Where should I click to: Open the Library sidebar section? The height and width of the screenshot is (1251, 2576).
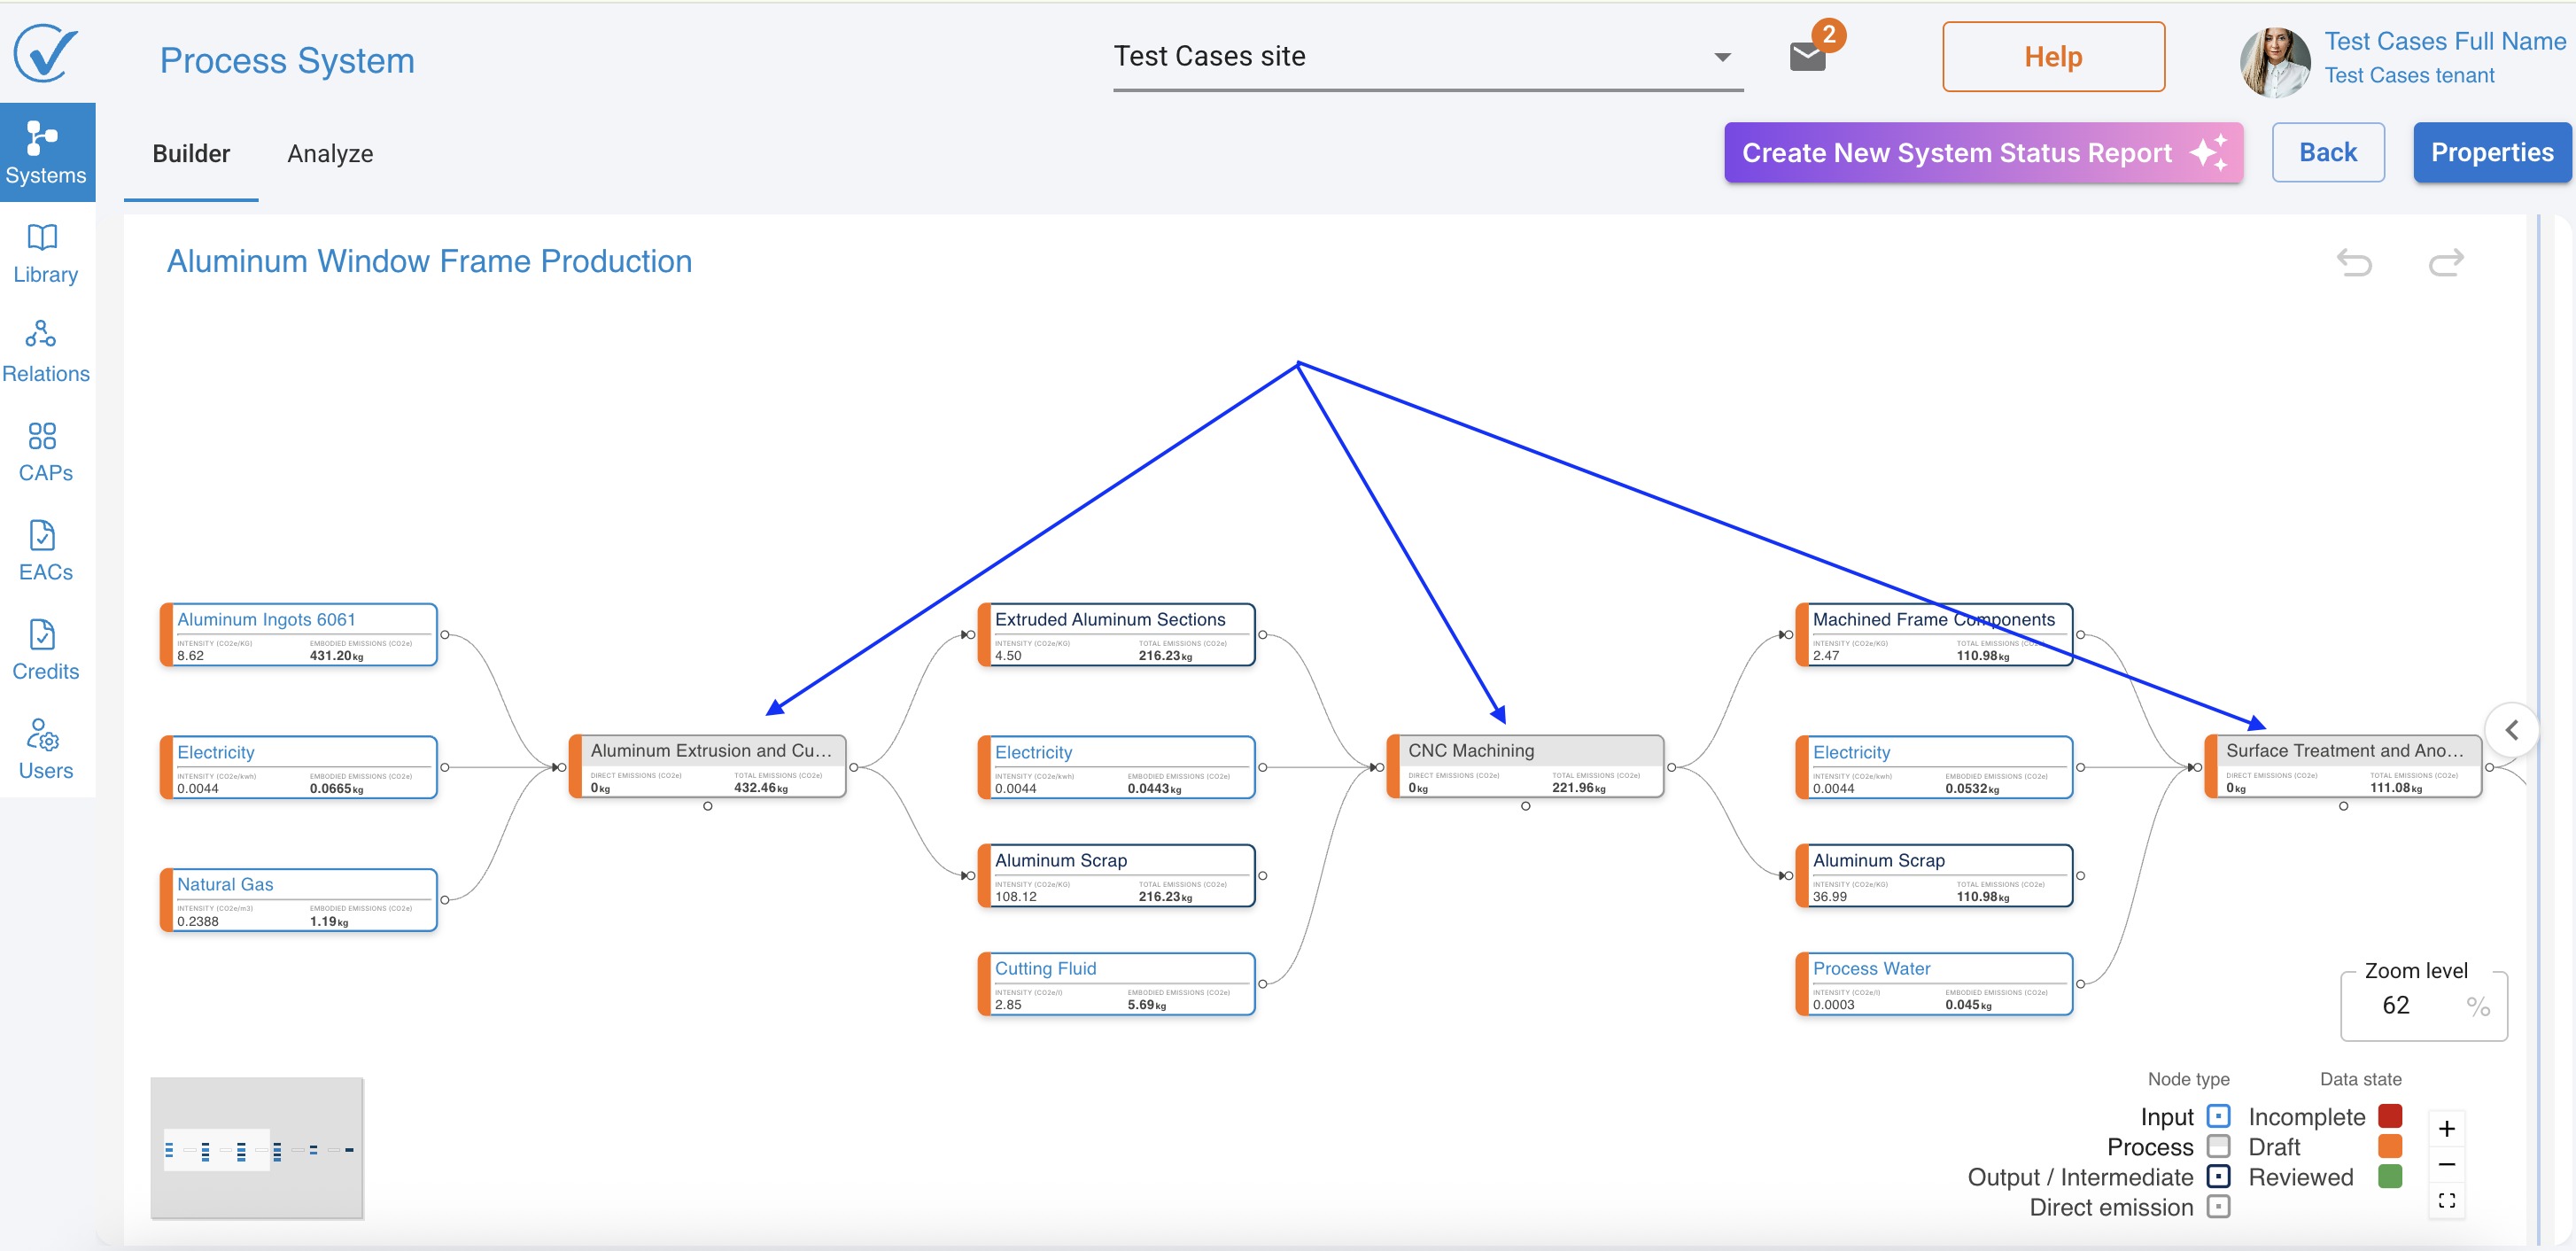[x=44, y=253]
